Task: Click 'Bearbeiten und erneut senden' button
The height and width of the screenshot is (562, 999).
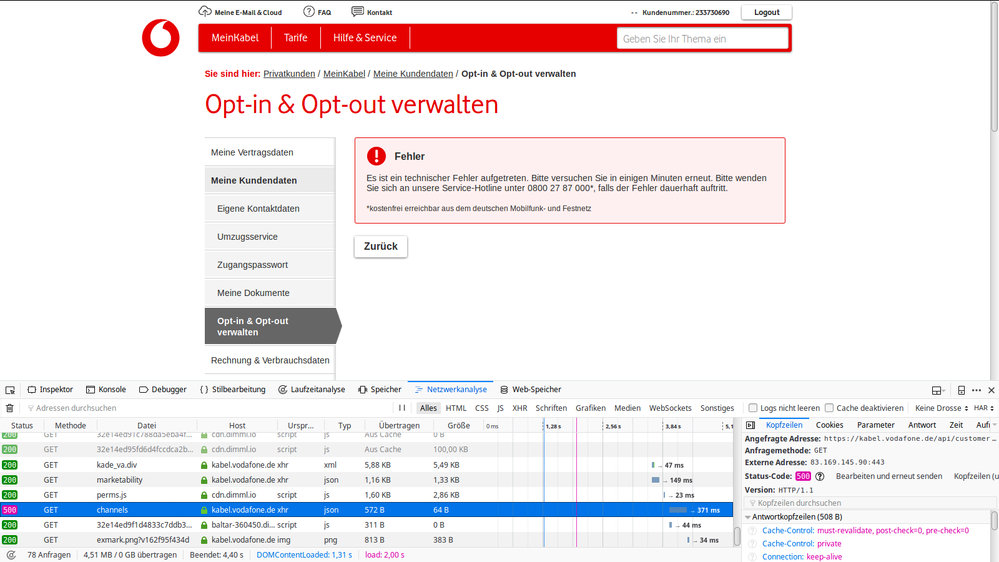Action: (888, 476)
